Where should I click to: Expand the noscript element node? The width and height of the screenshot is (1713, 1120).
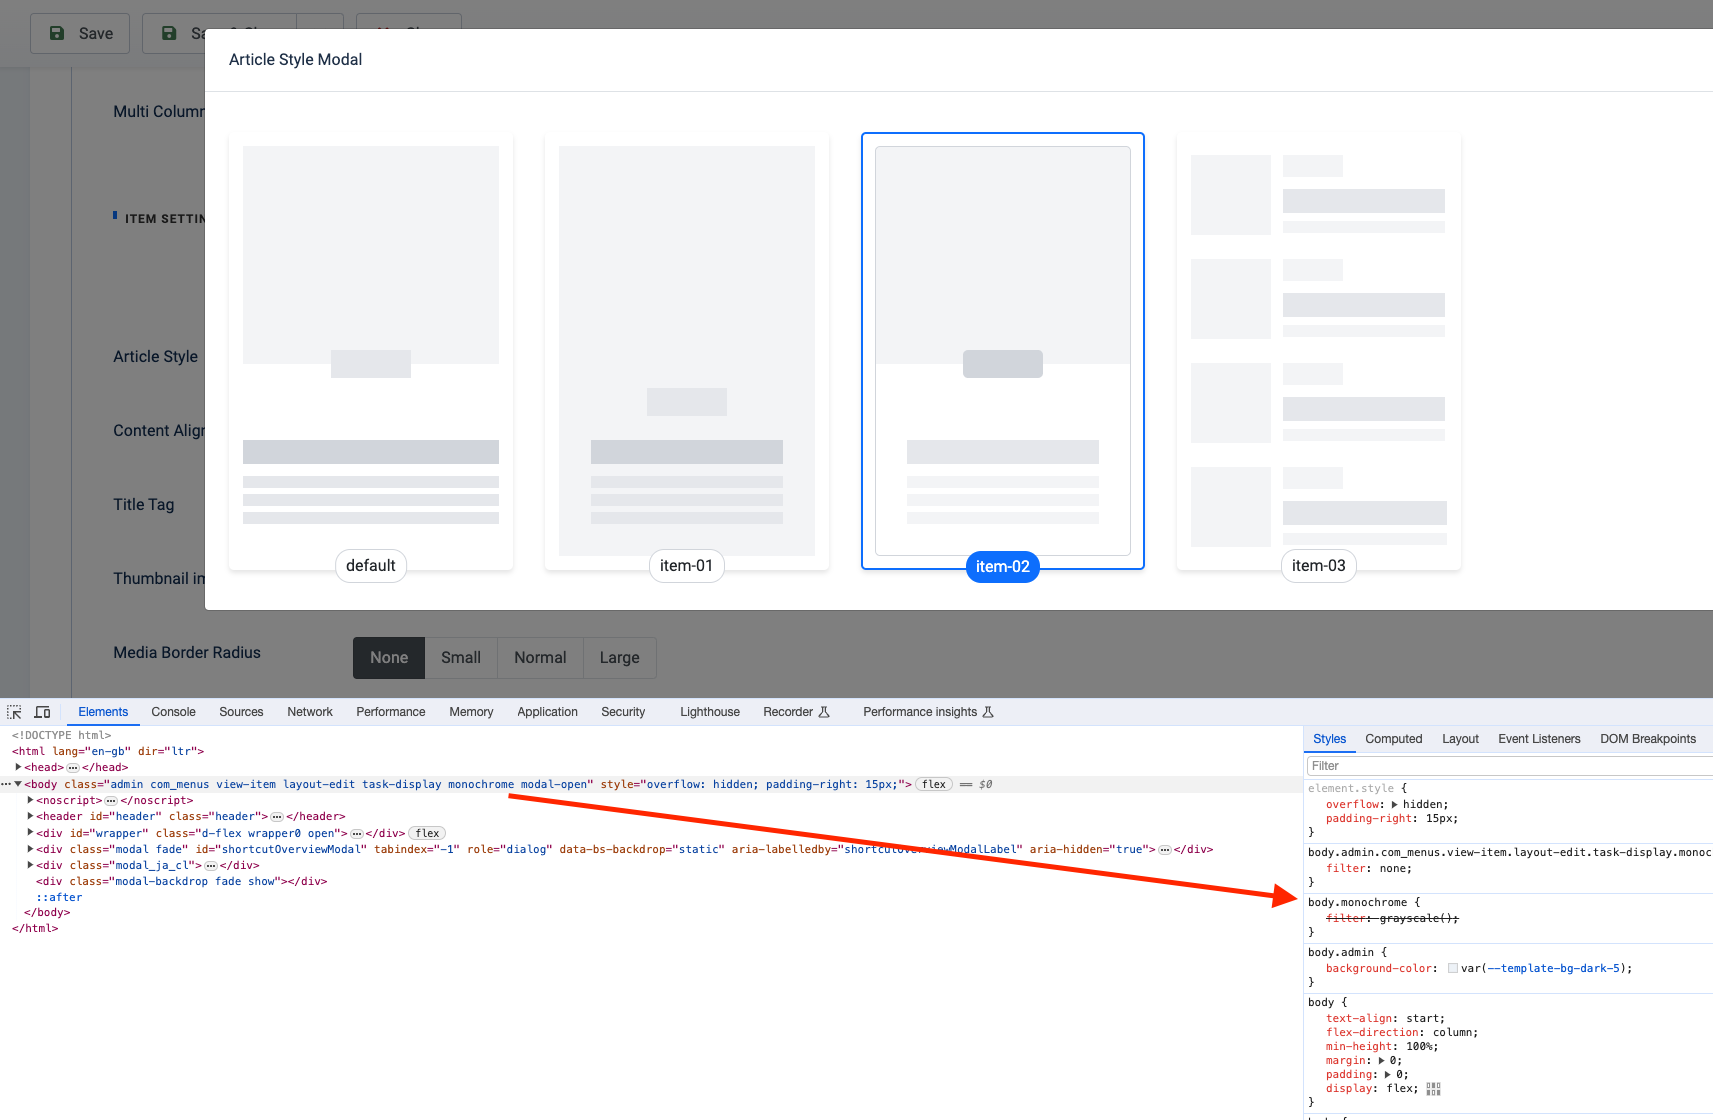pyautogui.click(x=30, y=800)
